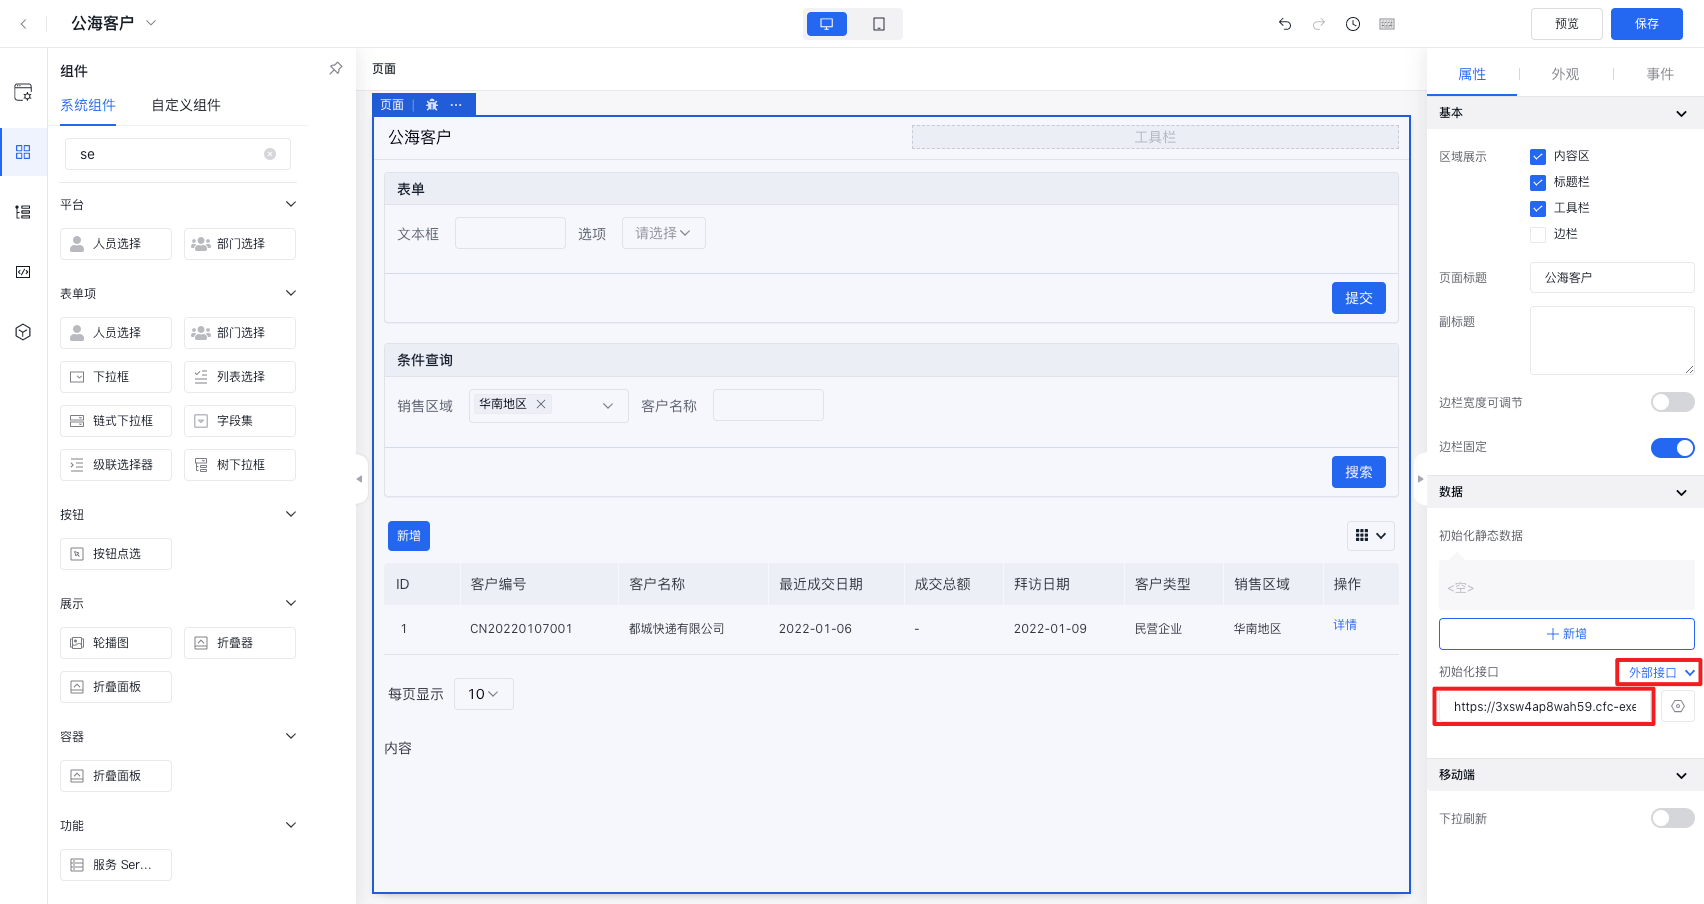Image resolution: width=1704 pixels, height=904 pixels.
Task: Open the outline tree sidebar icon
Action: (x=23, y=212)
